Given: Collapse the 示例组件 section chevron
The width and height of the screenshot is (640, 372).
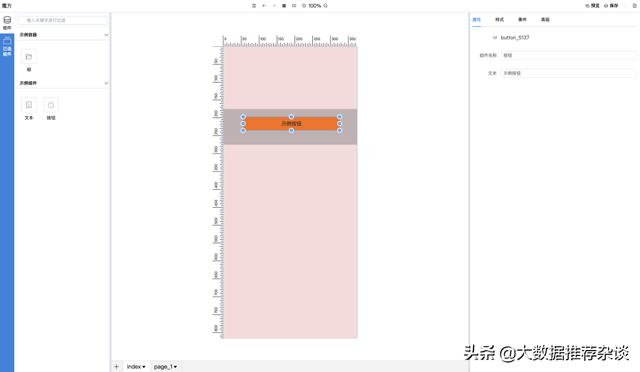Looking at the screenshot, I should [x=106, y=83].
